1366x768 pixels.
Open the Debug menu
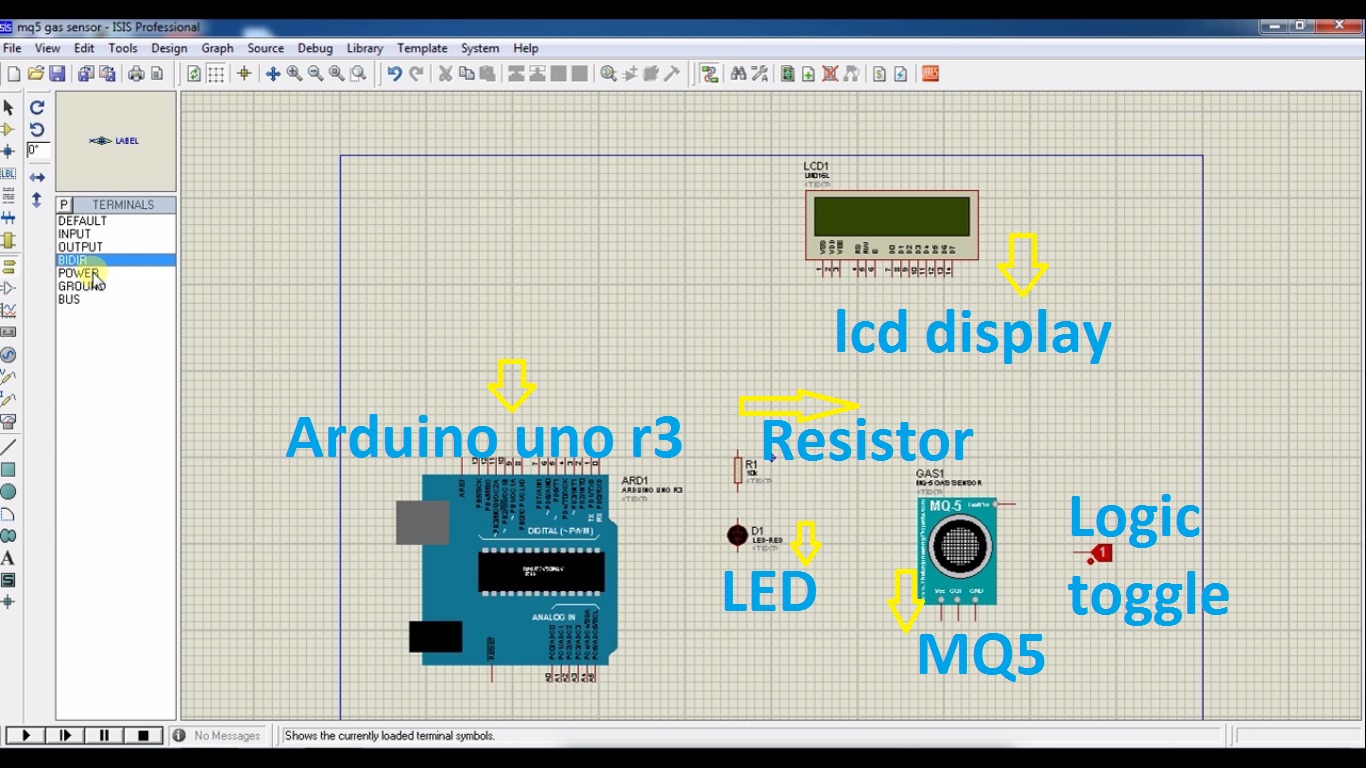(x=314, y=48)
